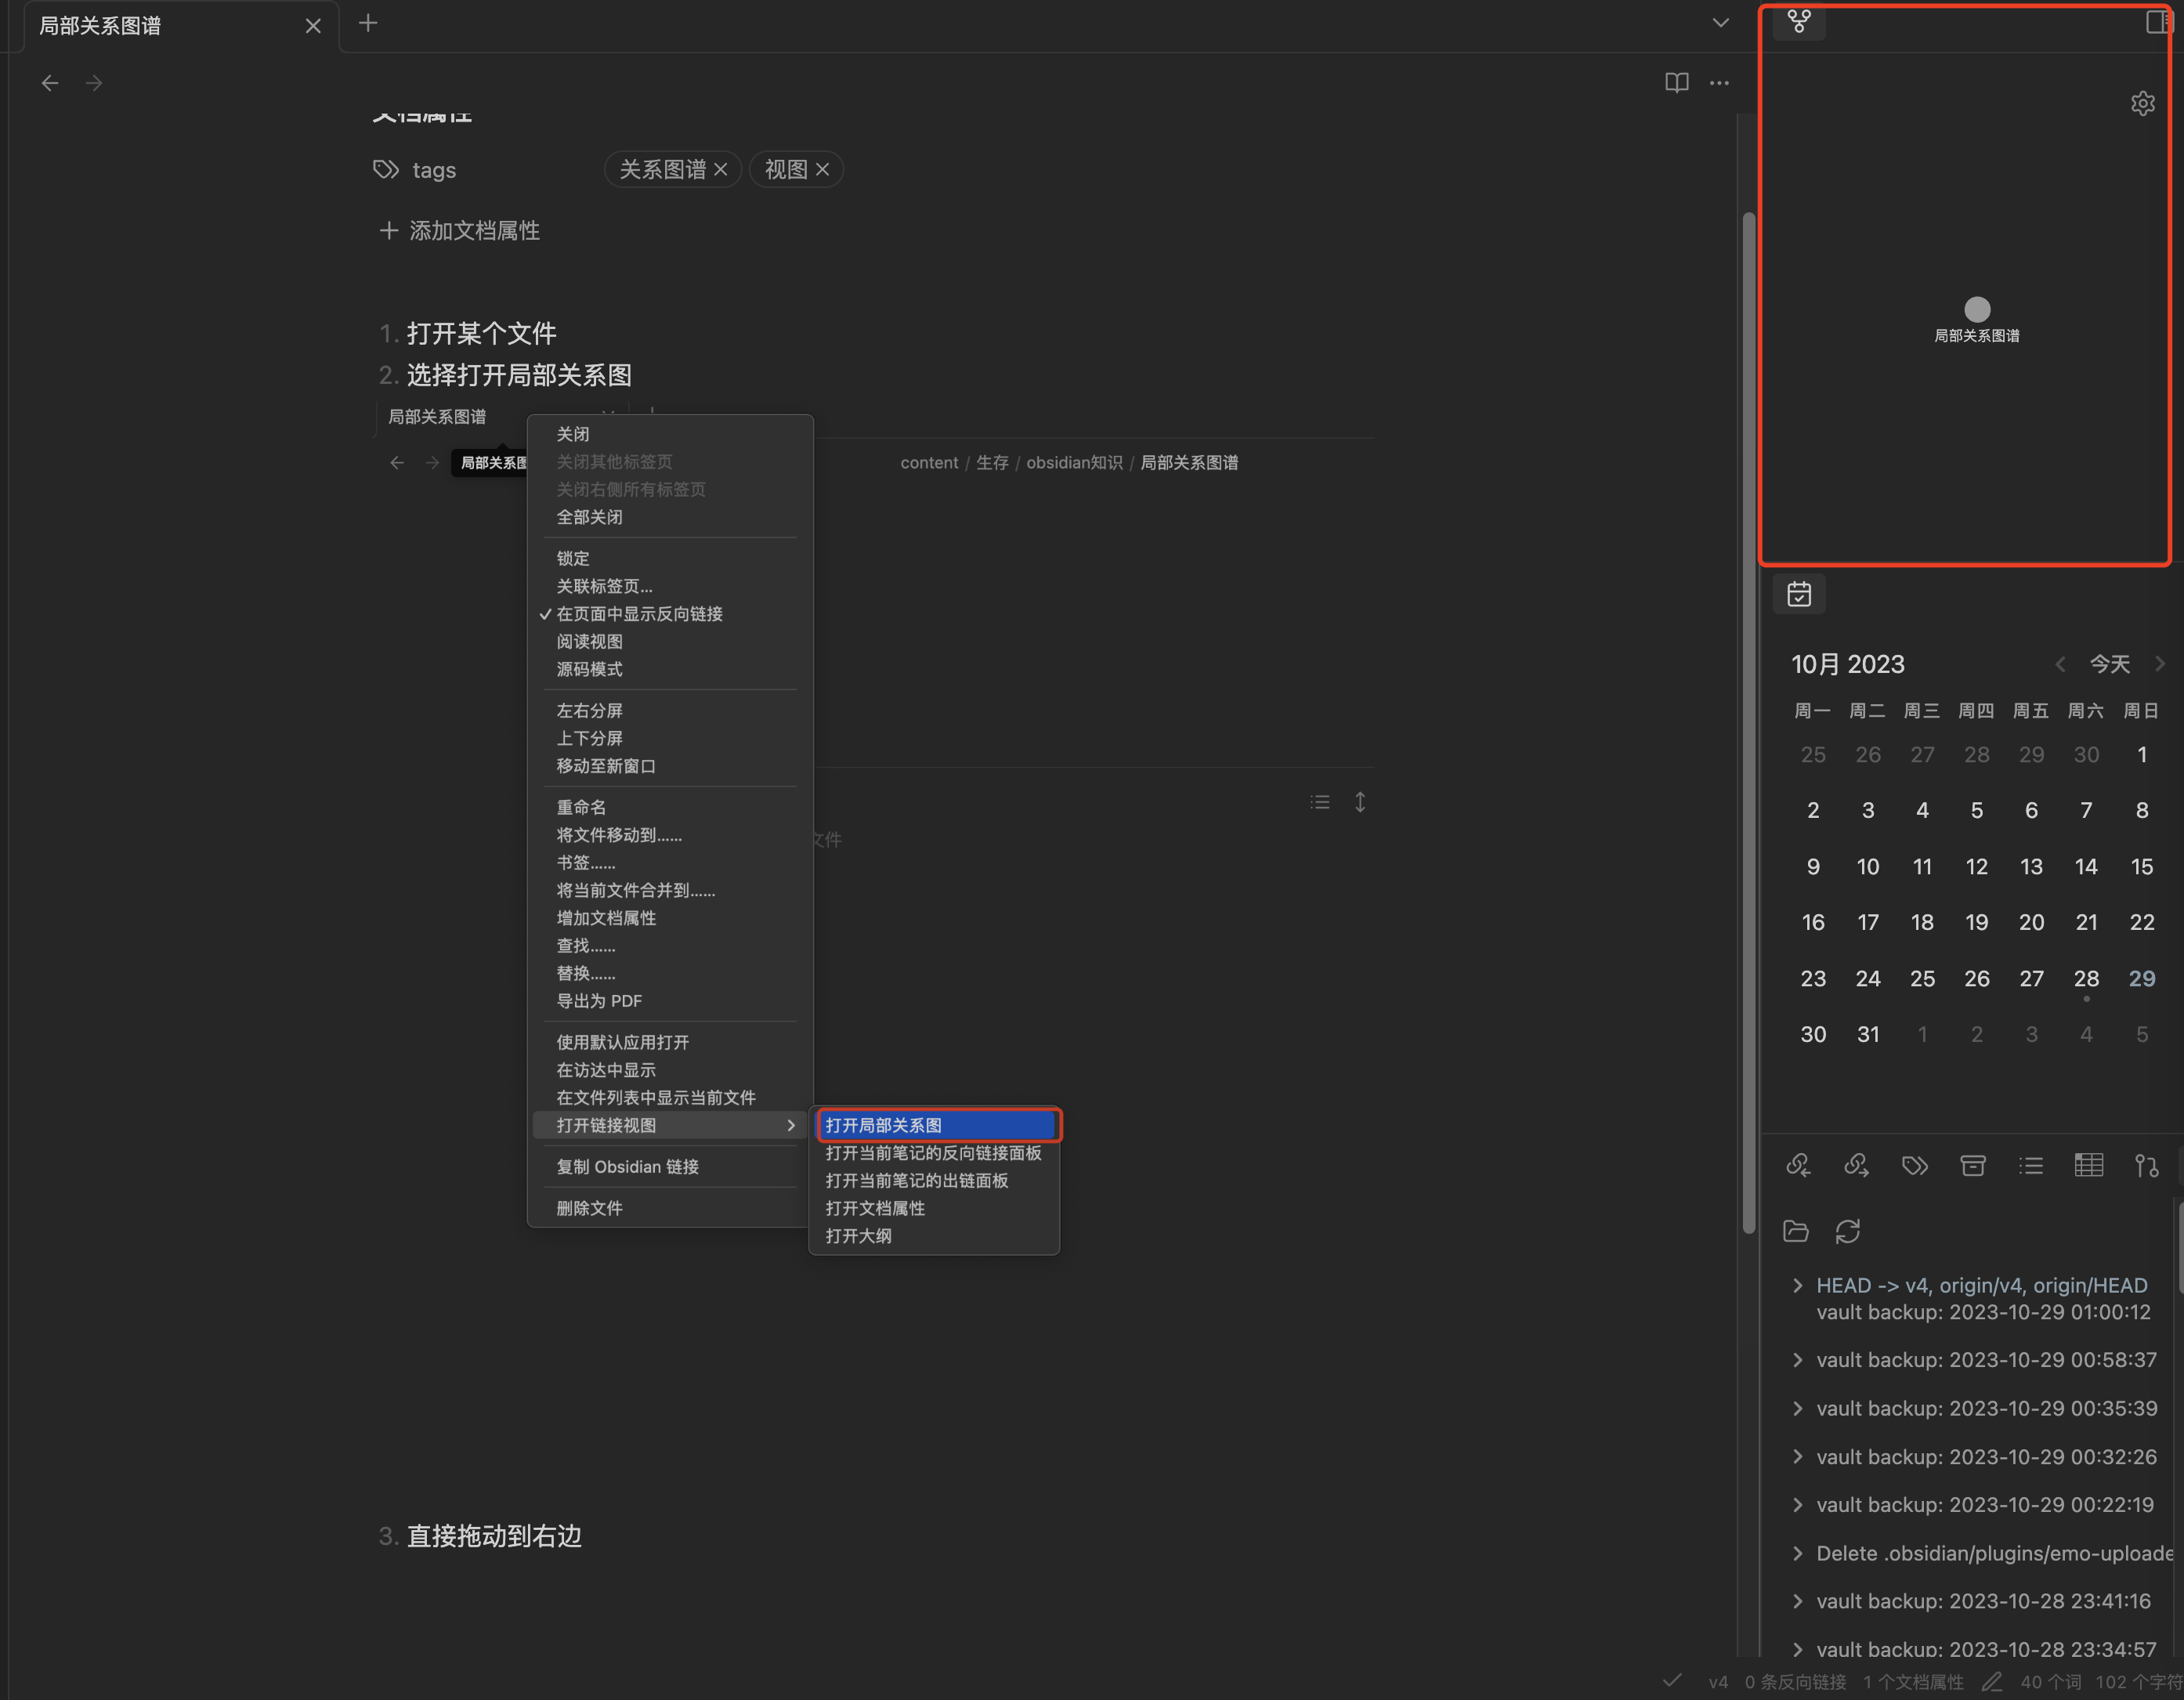Click the local graph tab icon
The image size is (2184, 1700).
tap(1799, 21)
